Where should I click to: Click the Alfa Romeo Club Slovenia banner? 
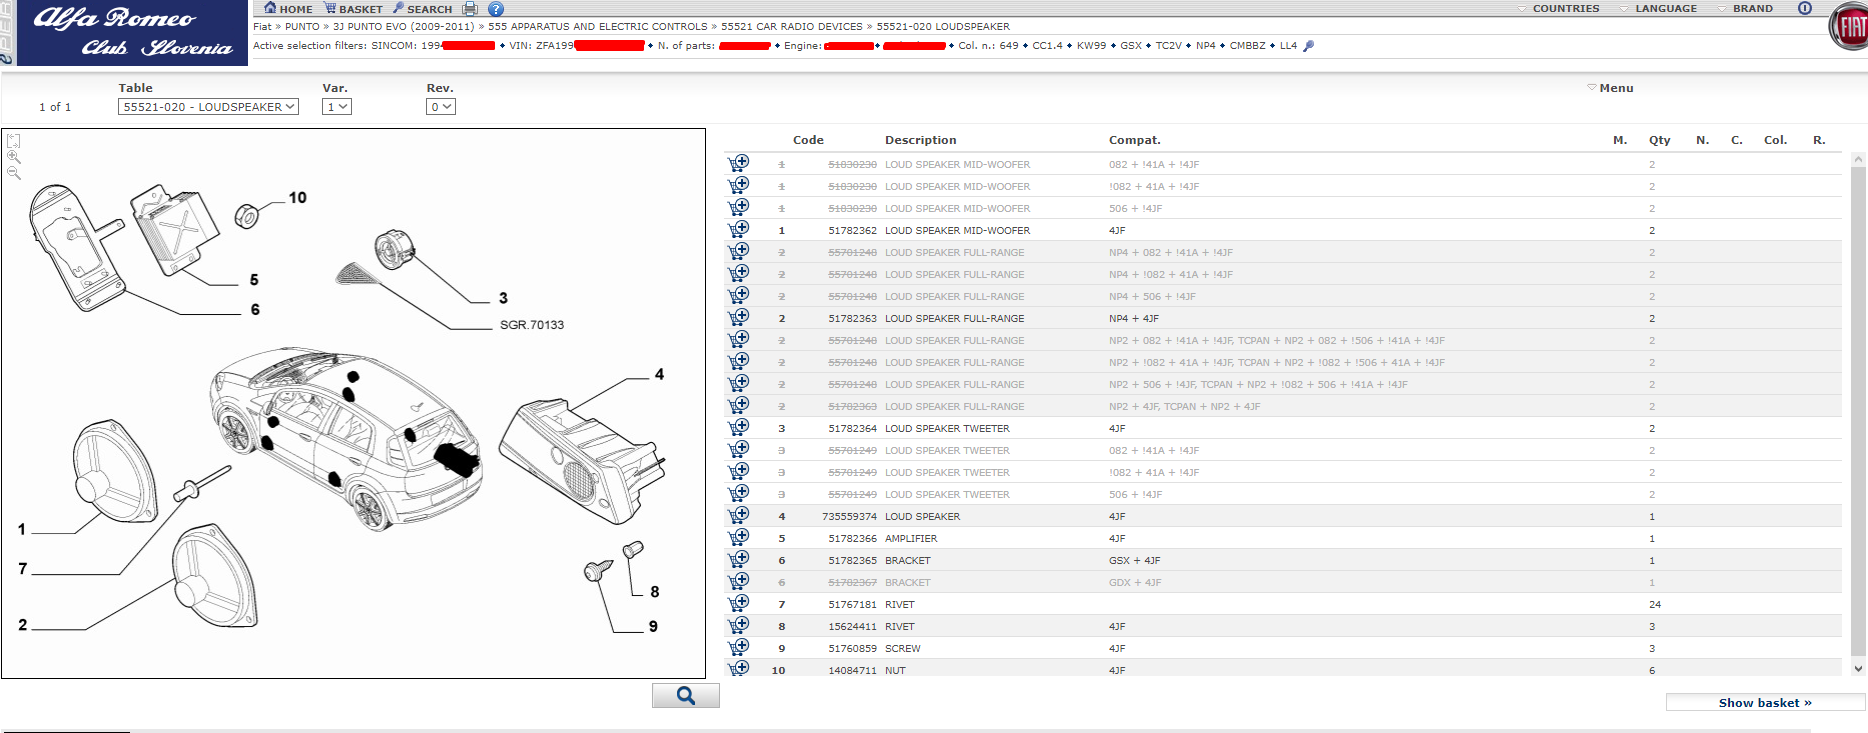tap(132, 33)
